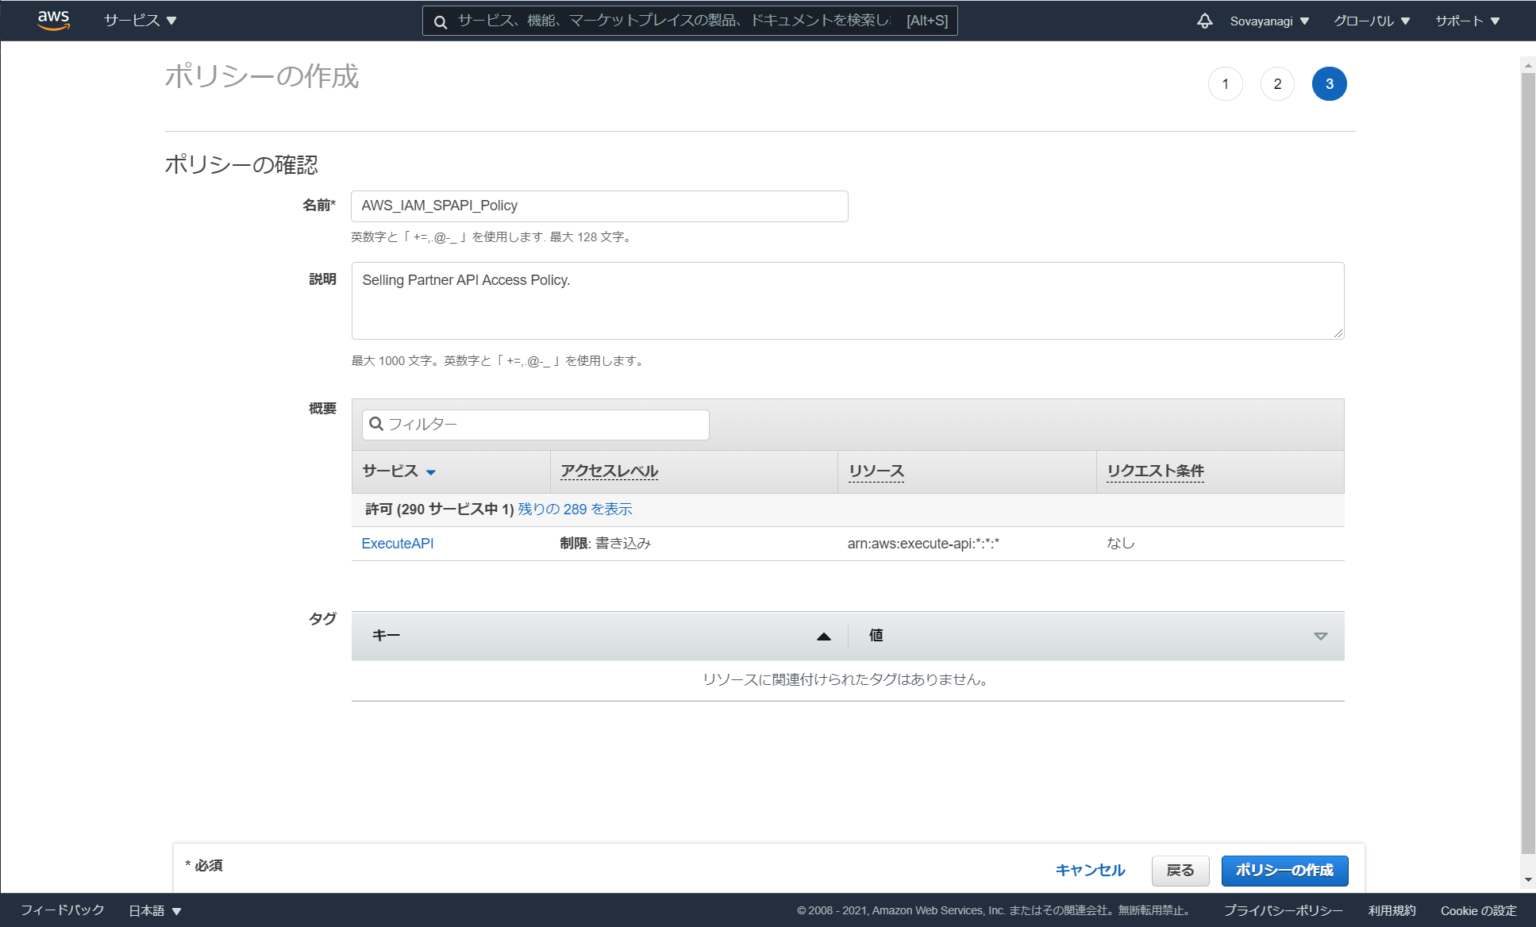Open the 日本語 language selector
Viewport: 1536px width, 927px height.
(x=152, y=910)
